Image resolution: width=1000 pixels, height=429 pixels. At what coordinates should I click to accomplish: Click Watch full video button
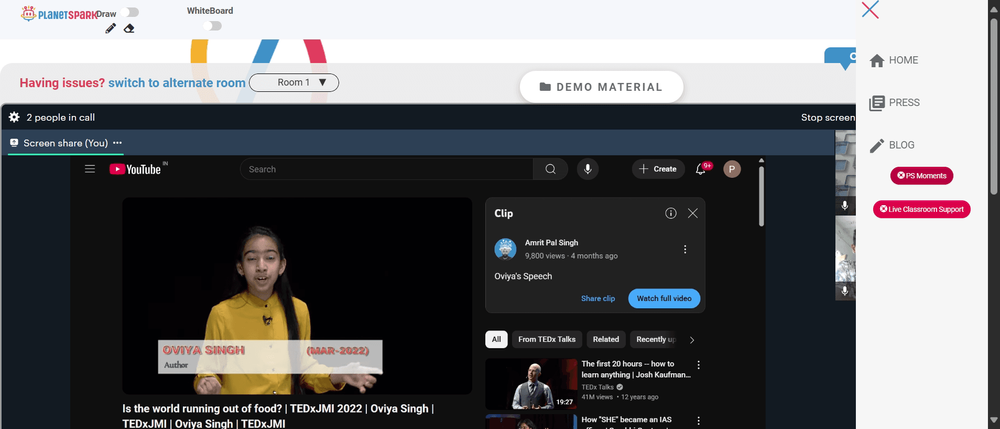click(664, 298)
